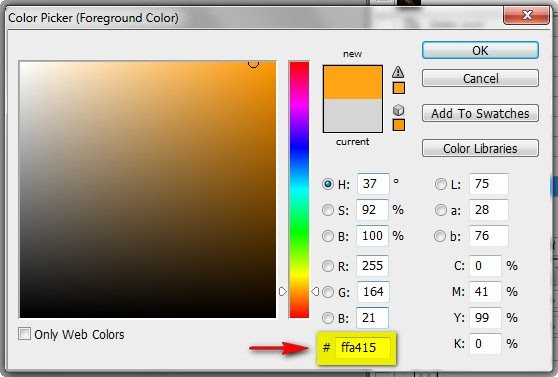Select the G green radio button
The height and width of the screenshot is (377, 558).
[328, 292]
